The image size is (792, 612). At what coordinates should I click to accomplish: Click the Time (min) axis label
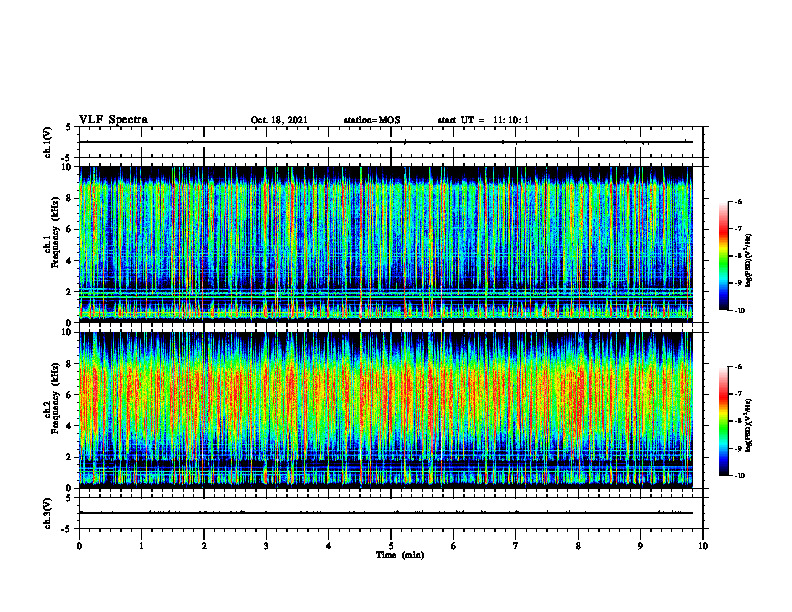(400, 555)
